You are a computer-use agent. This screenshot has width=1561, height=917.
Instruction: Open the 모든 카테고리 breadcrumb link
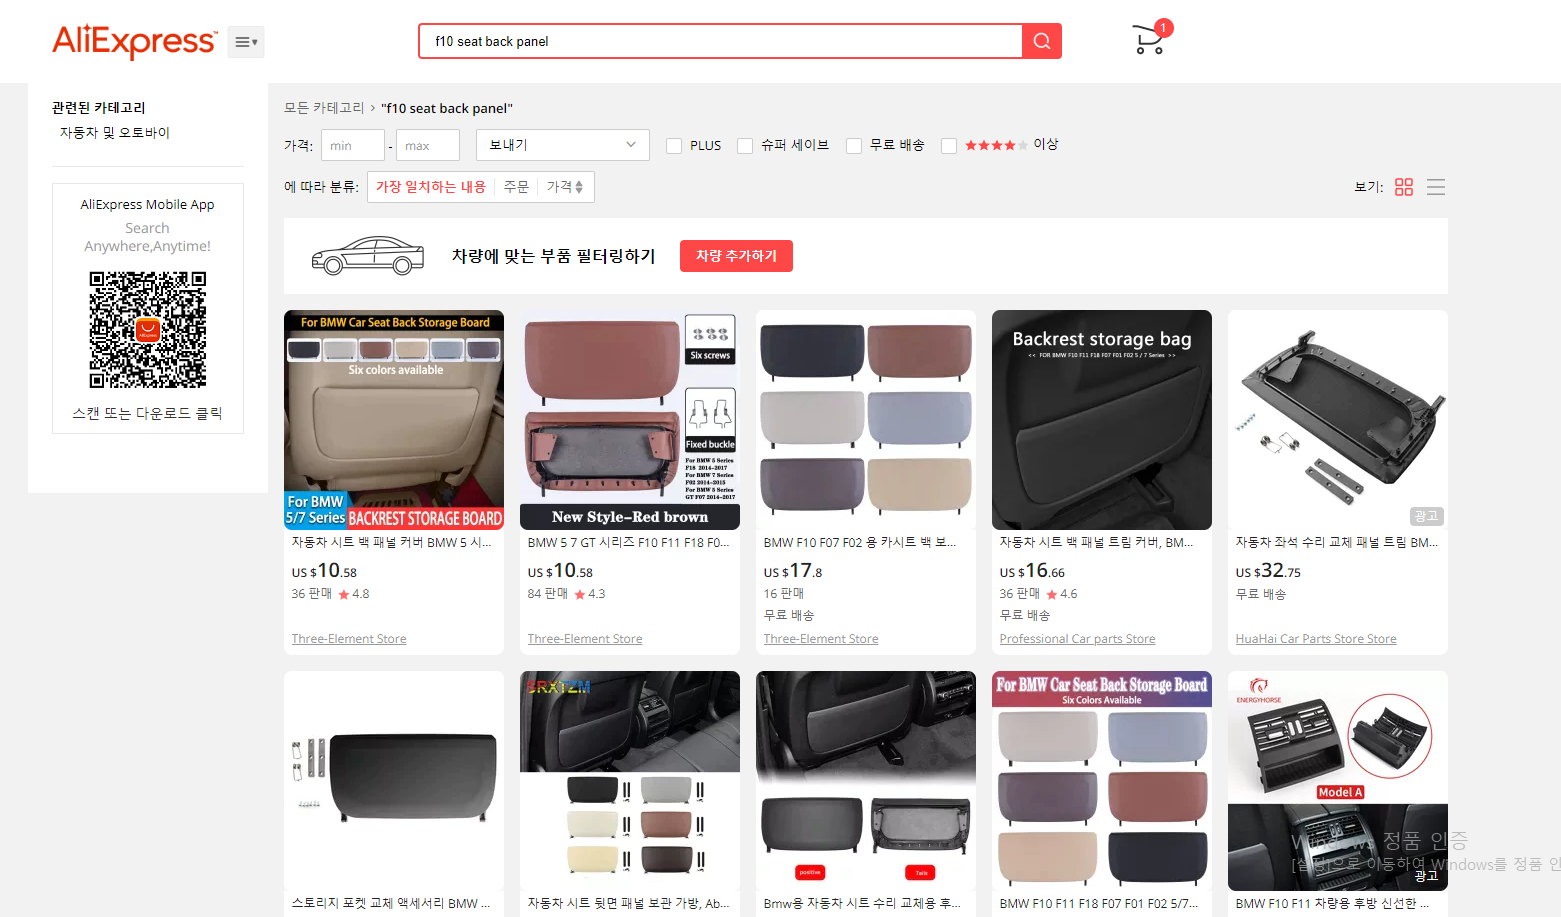pos(324,108)
